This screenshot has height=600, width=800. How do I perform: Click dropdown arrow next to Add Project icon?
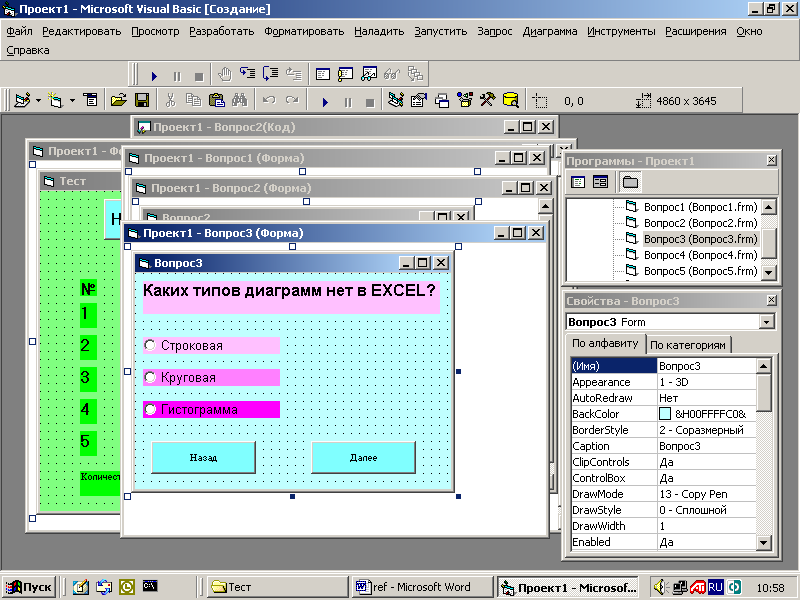click(x=38, y=100)
